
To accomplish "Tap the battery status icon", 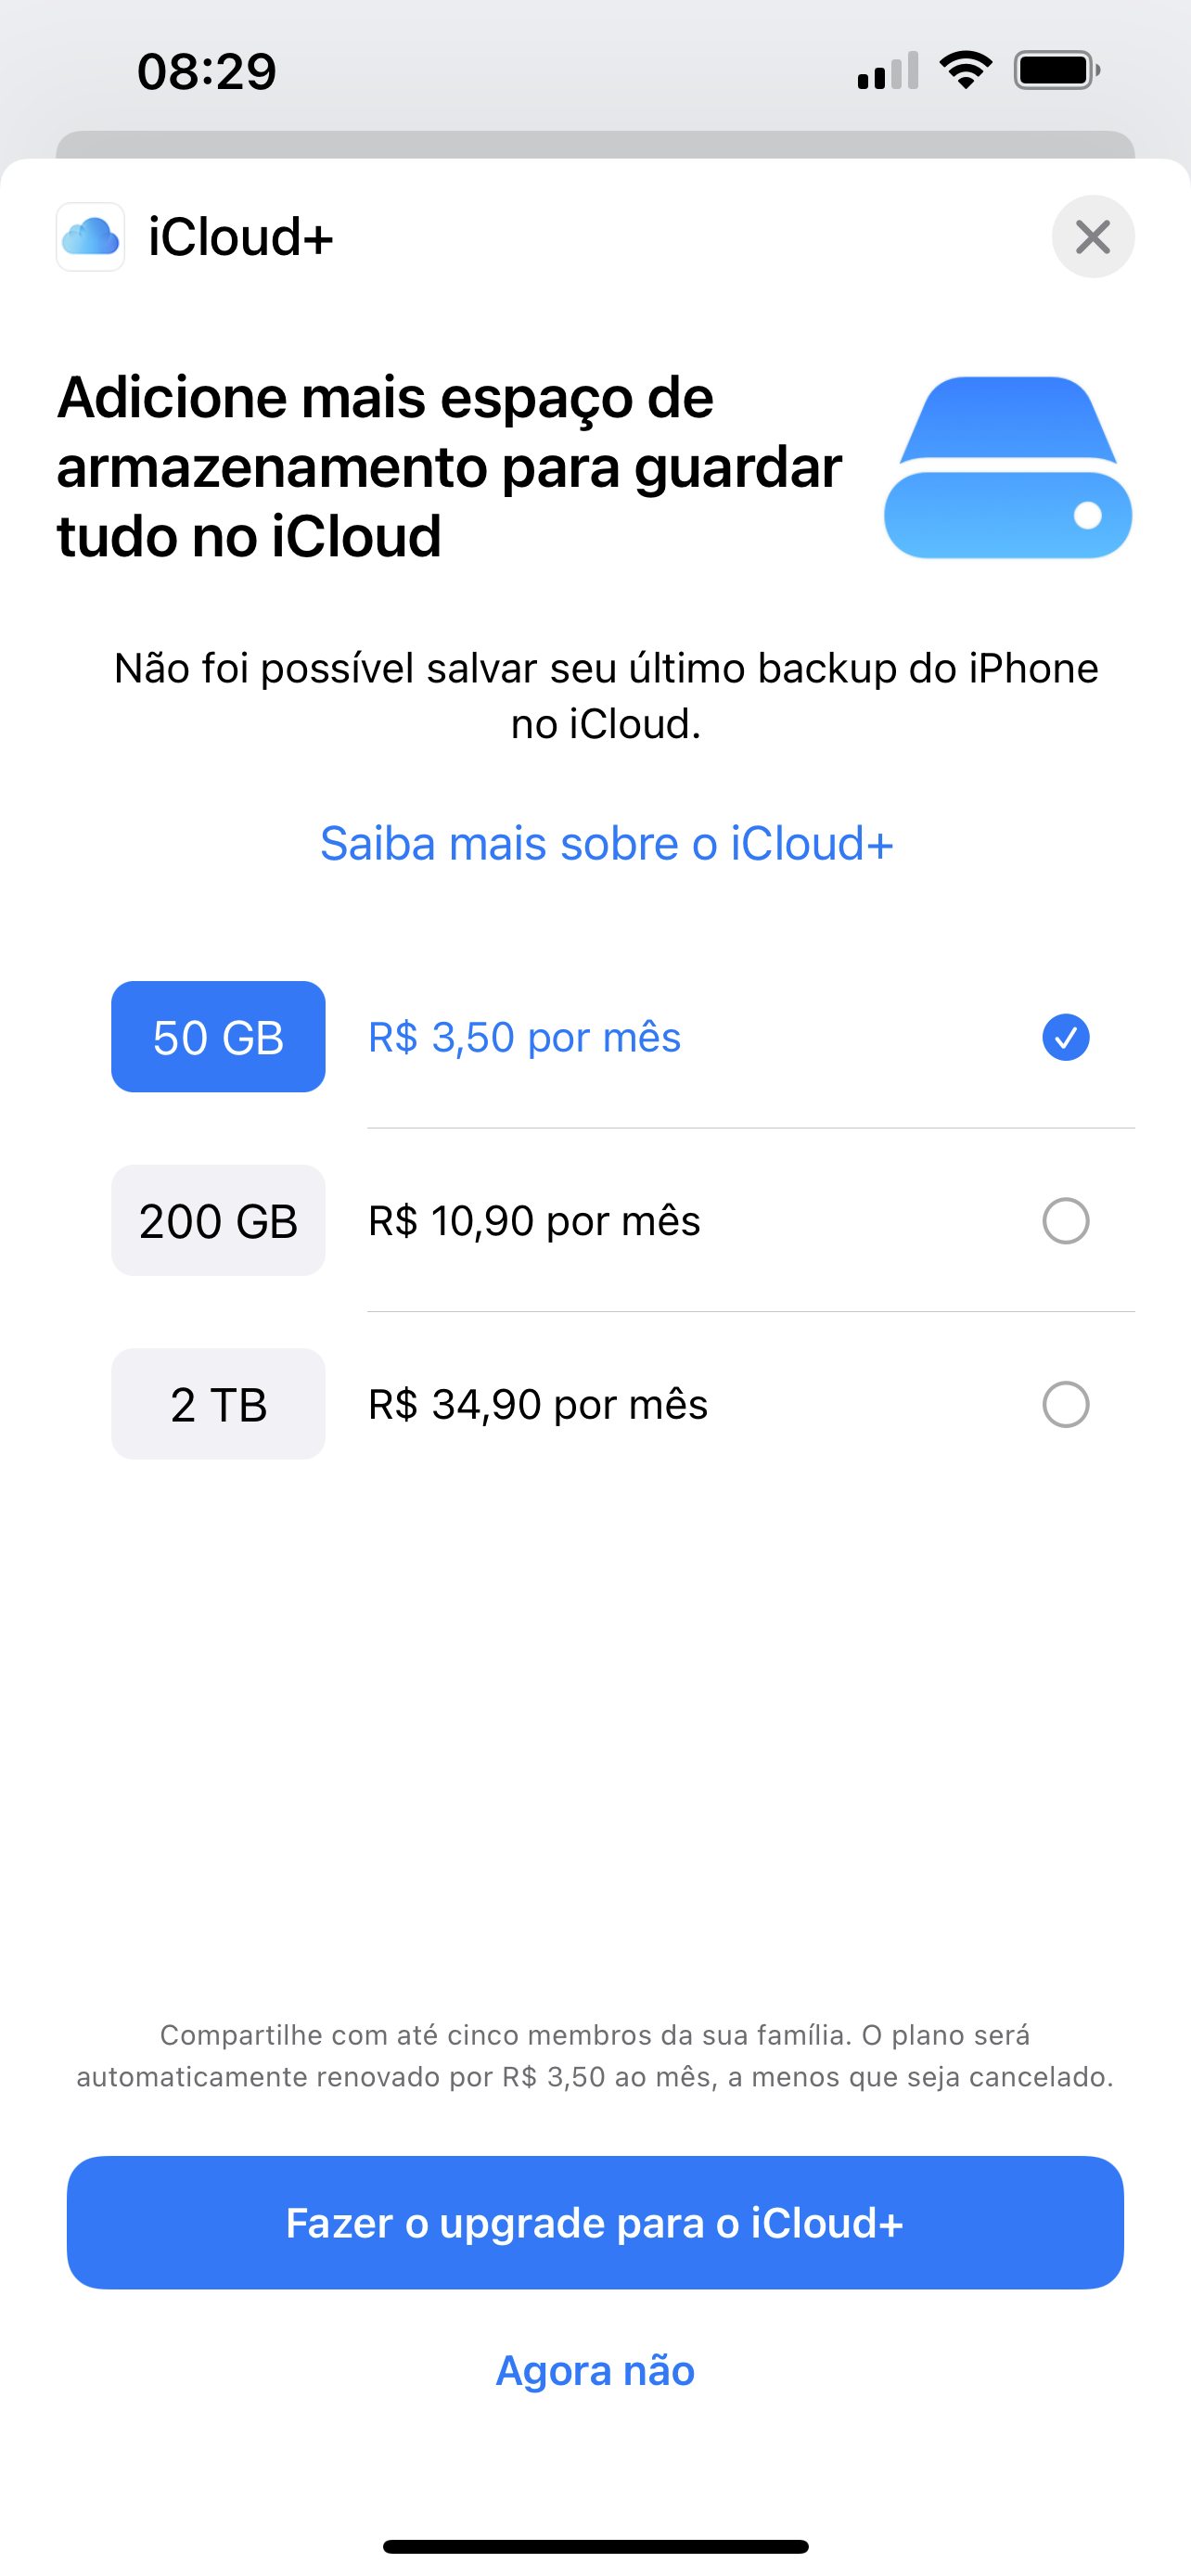I will [1056, 71].
